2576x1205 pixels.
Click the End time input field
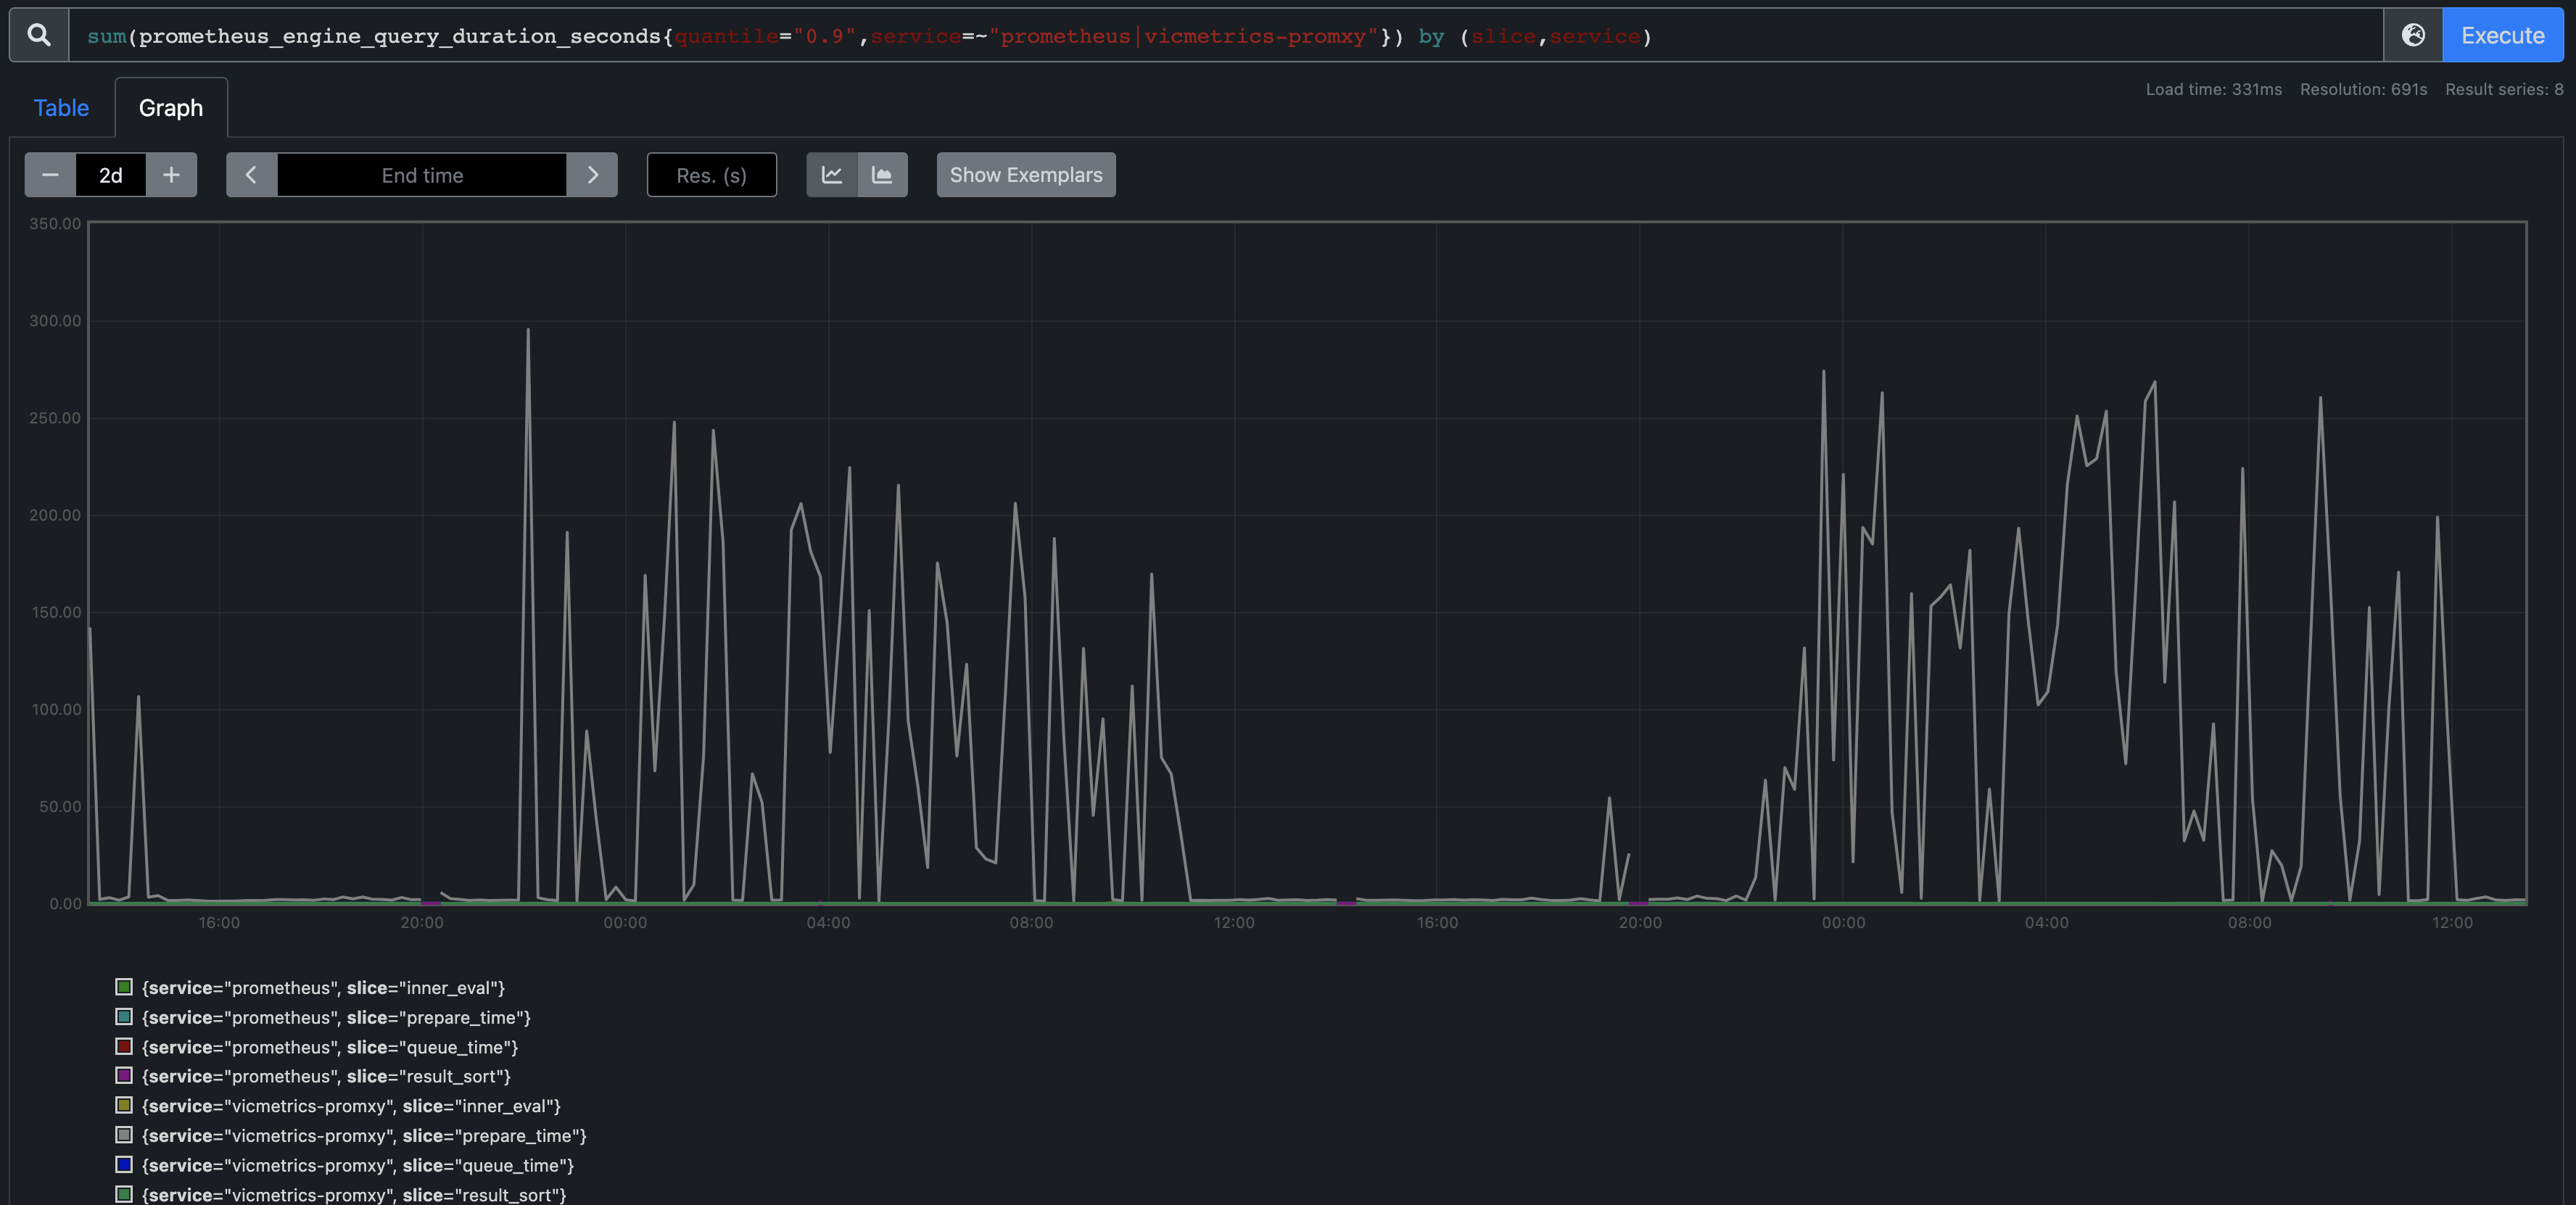[422, 174]
